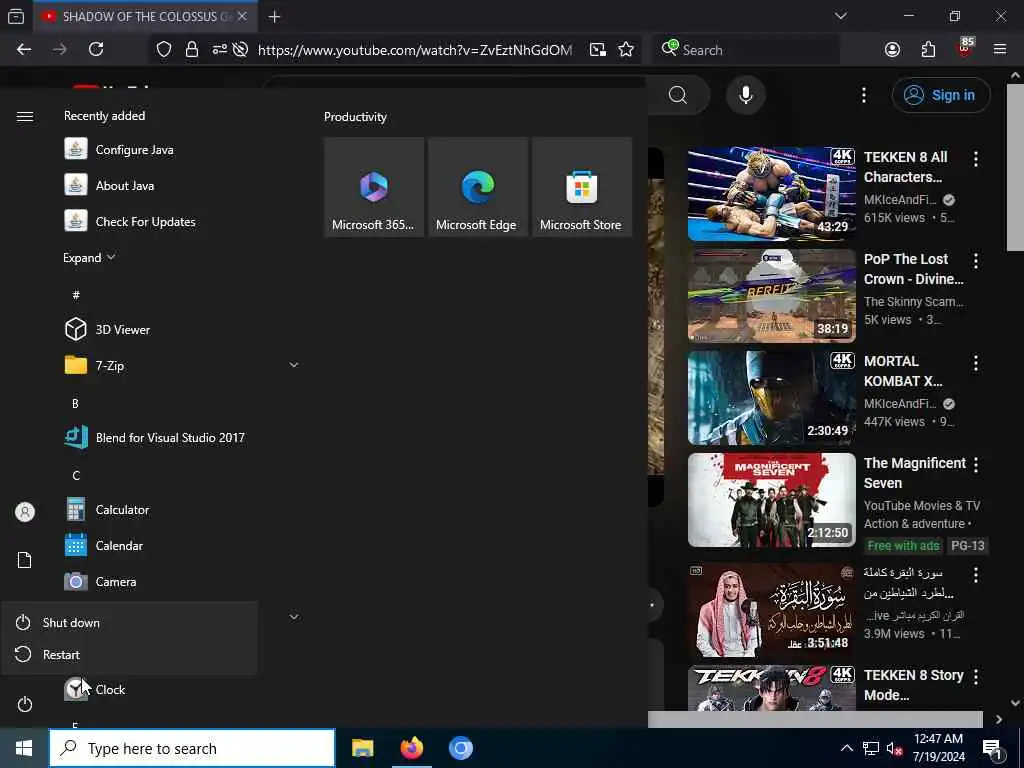Open Microsoft Store tile
1024x768 pixels.
click(581, 187)
